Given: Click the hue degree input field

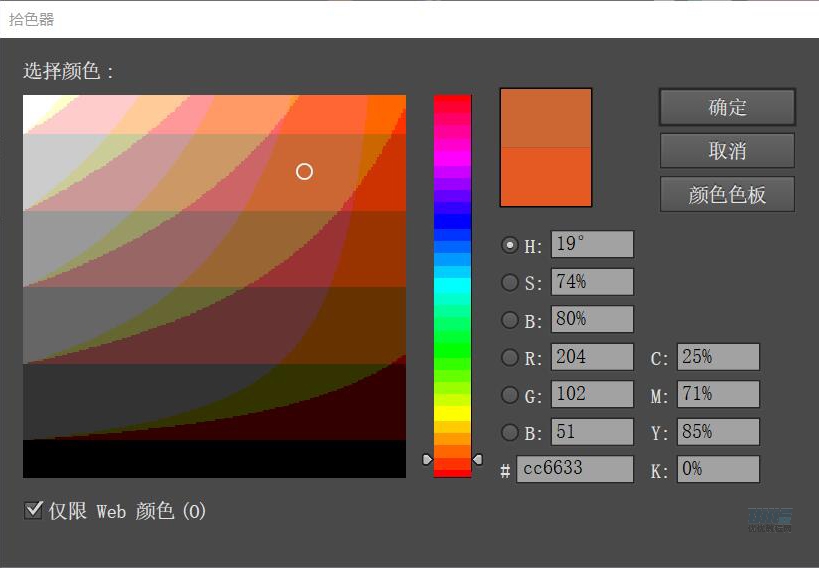Looking at the screenshot, I should click(x=591, y=245).
